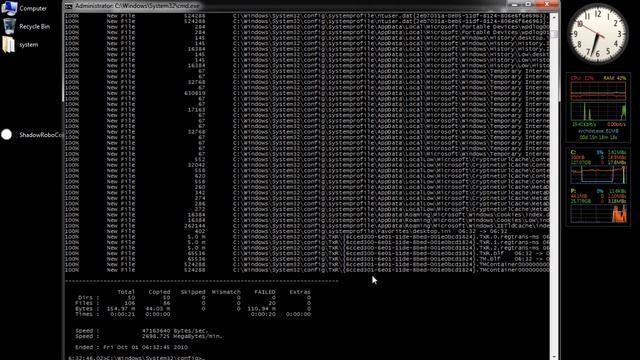This screenshot has width=640, height=360.
Task: Click the scrollbar down arrow in cmd window
Action: coord(554,356)
